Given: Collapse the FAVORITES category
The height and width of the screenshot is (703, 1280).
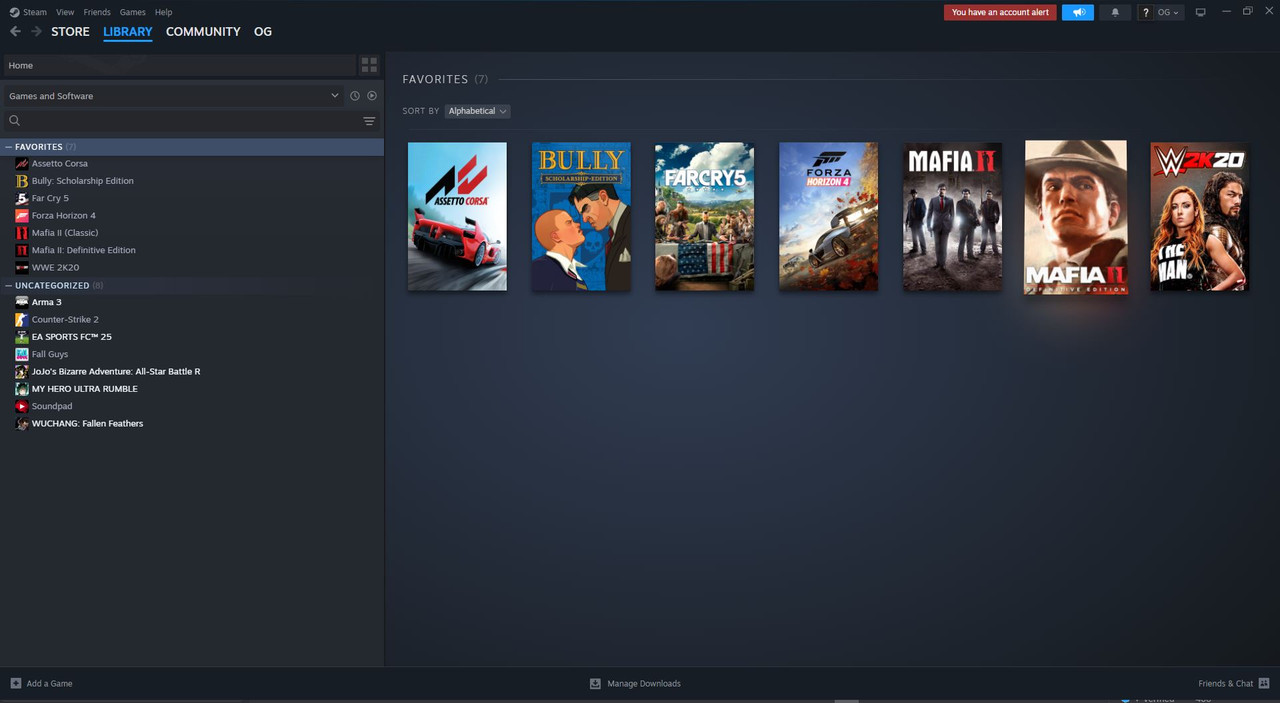Looking at the screenshot, I should tap(9, 147).
